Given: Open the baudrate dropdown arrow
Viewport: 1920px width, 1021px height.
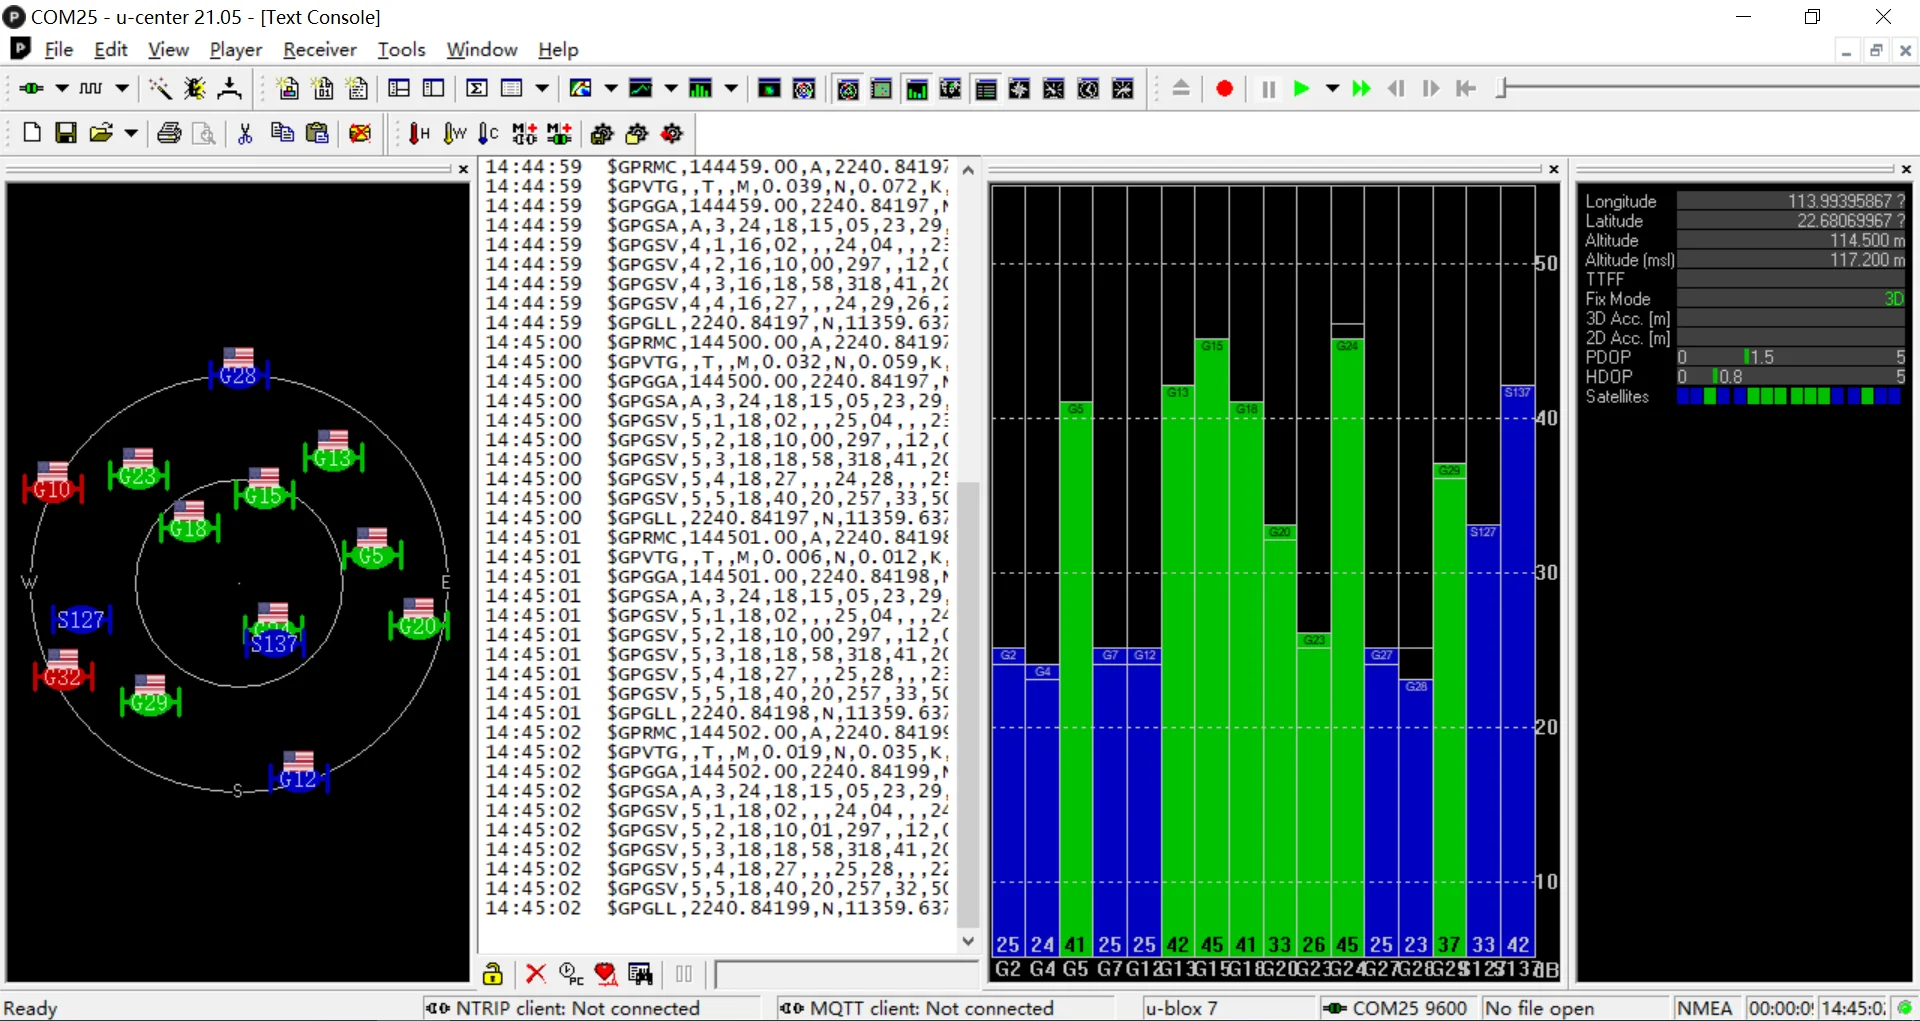Looking at the screenshot, I should 122,89.
